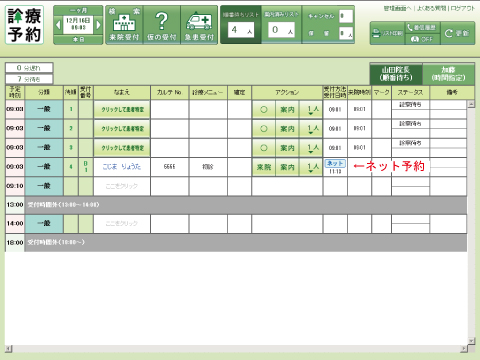Go to previous day with left arrow
This screenshot has height=360, width=480.
(58, 25)
